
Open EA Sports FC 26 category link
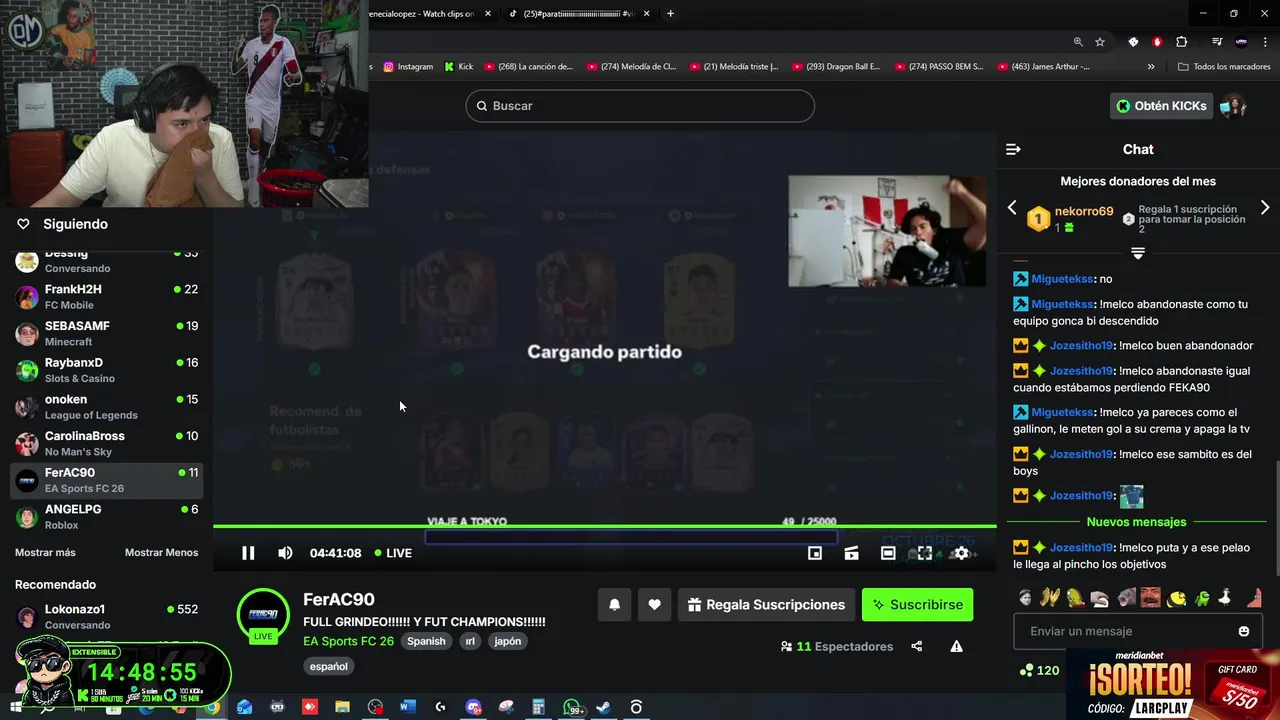(348, 641)
